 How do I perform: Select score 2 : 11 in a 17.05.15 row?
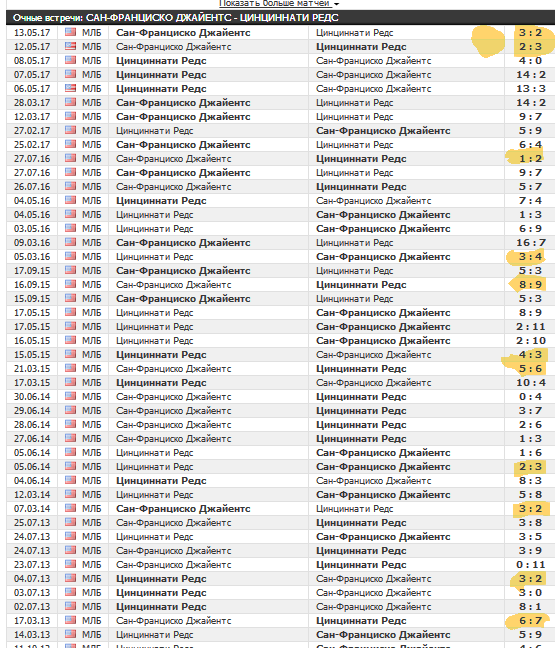click(531, 326)
